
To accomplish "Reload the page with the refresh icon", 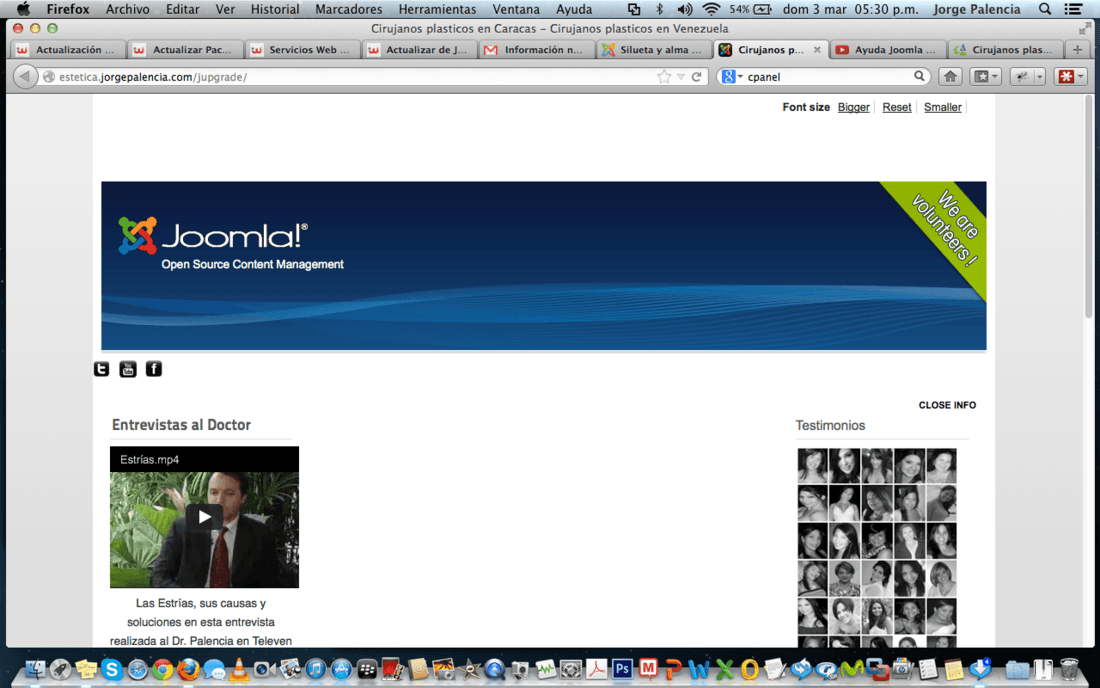I will pyautogui.click(x=697, y=76).
